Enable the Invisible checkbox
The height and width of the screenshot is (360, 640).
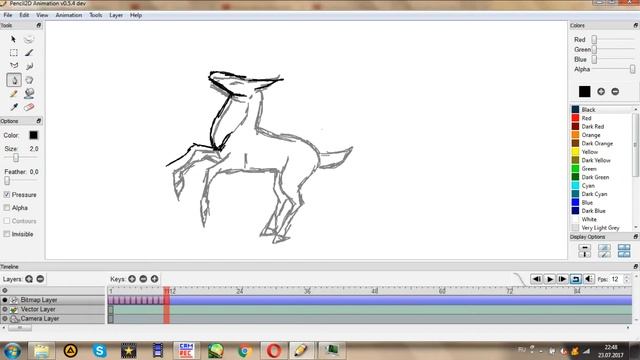pyautogui.click(x=7, y=234)
